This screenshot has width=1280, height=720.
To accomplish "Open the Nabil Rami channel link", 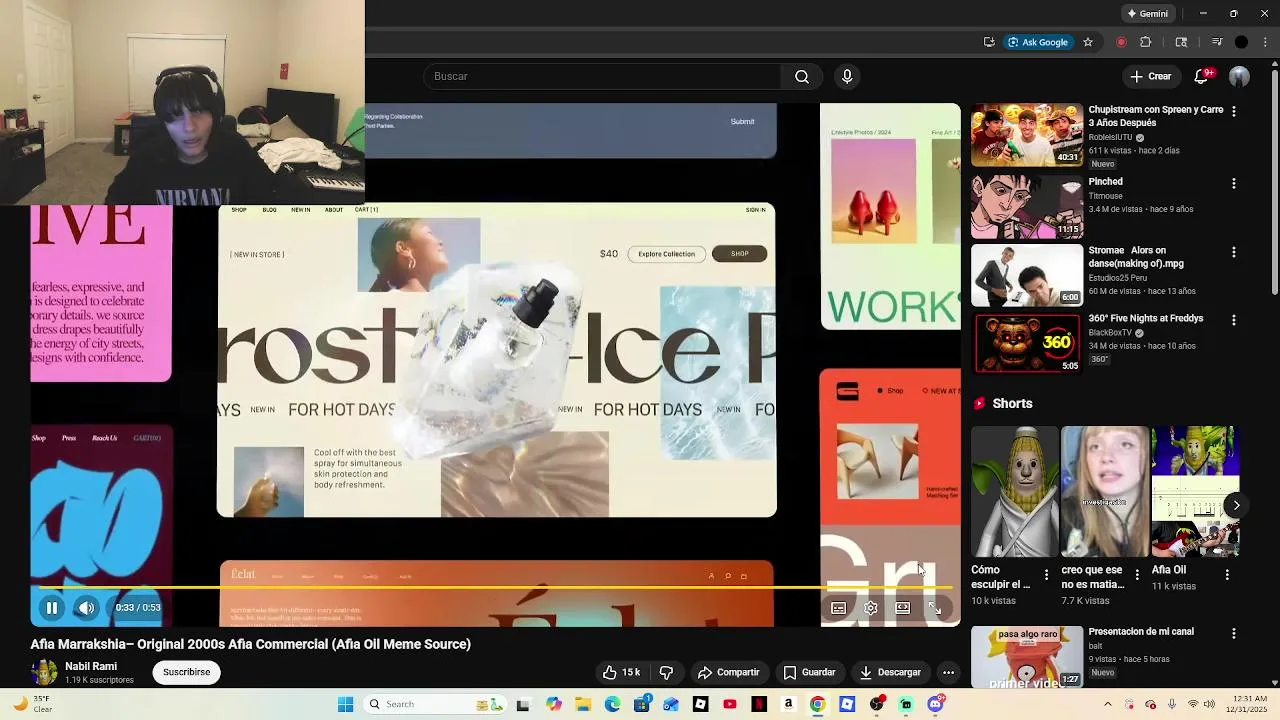I will (91, 666).
